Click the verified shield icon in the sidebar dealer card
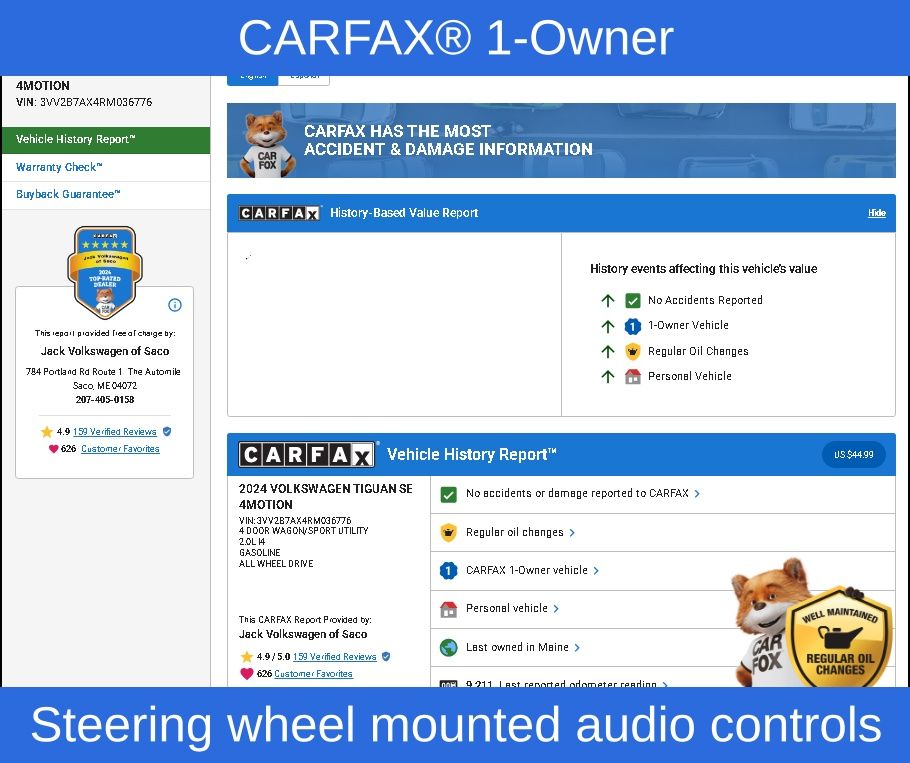 (167, 432)
